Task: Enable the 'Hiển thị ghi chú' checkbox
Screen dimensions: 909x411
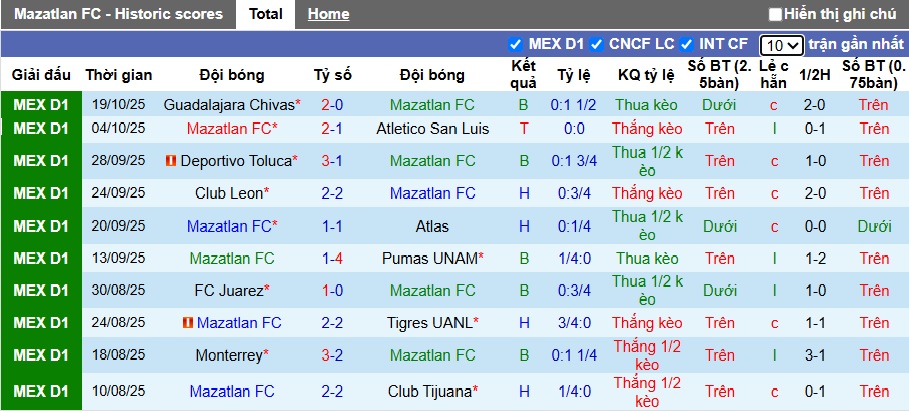Action: (775, 14)
